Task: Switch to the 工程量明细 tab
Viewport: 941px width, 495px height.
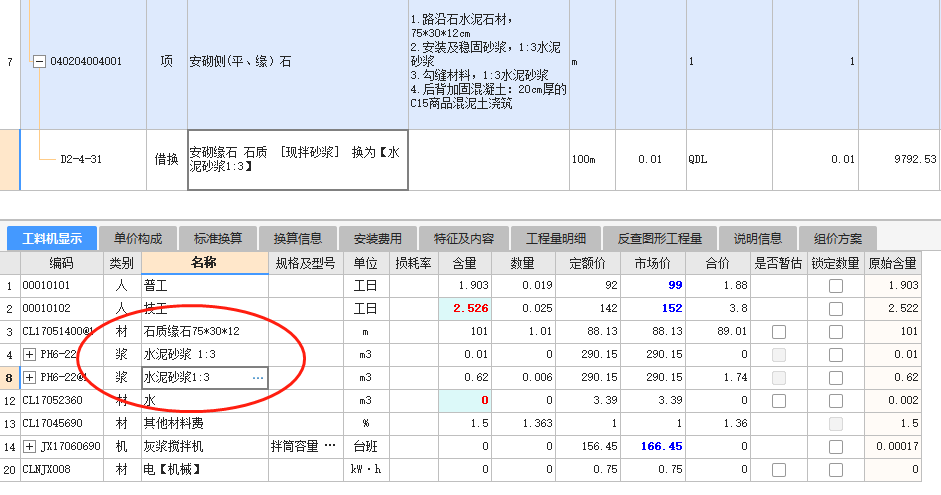Action: click(556, 238)
